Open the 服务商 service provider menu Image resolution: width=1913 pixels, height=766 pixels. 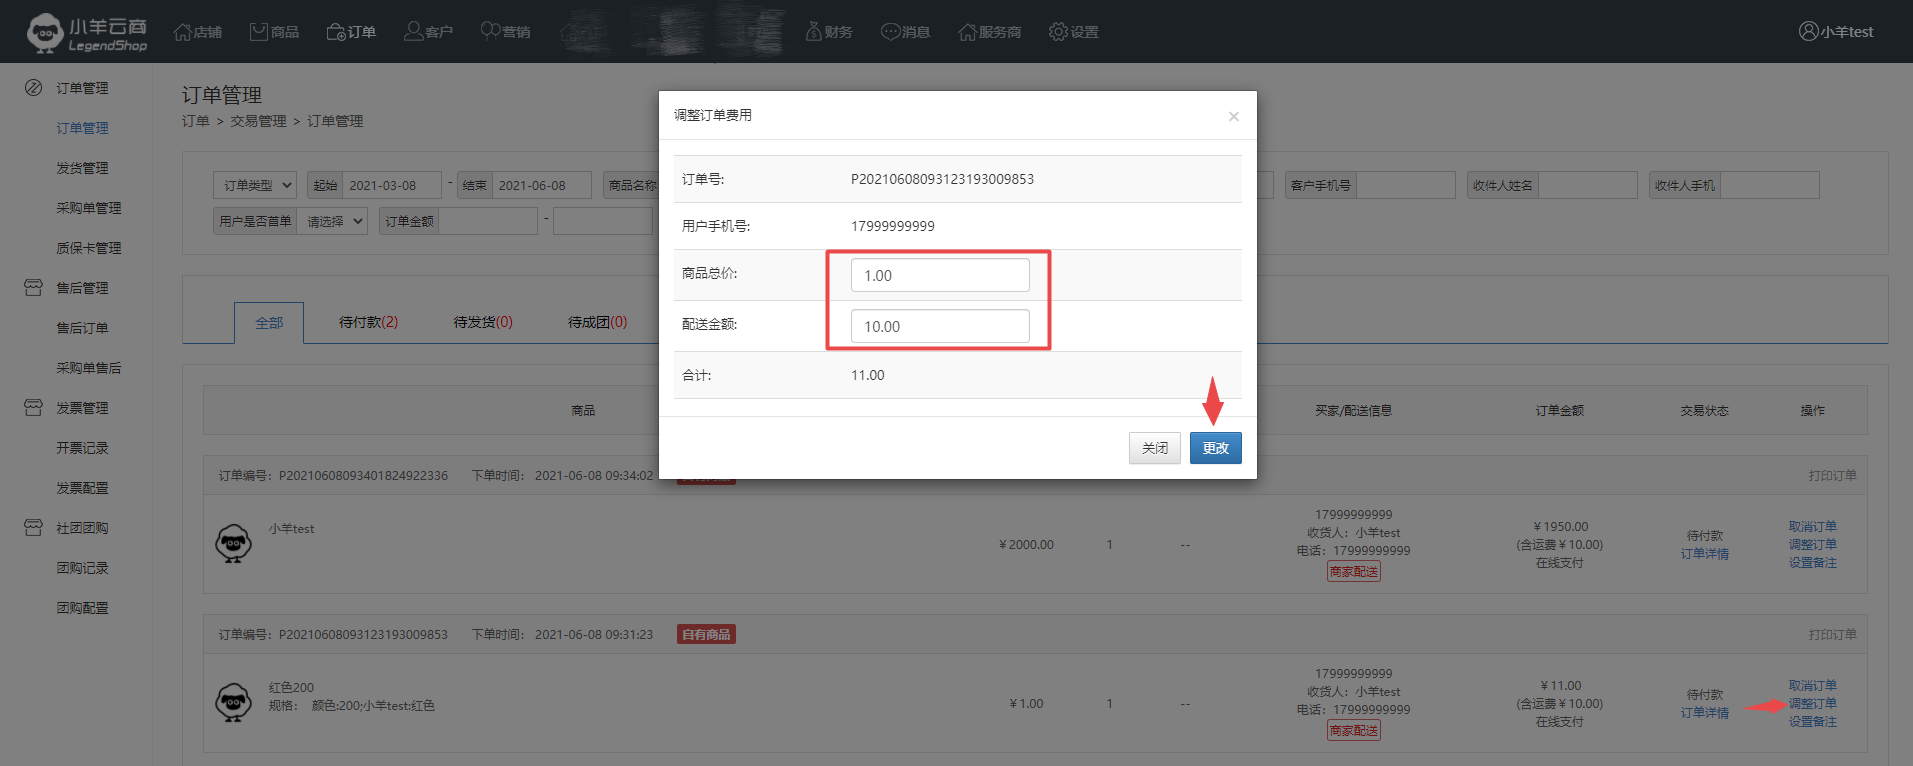pos(989,32)
